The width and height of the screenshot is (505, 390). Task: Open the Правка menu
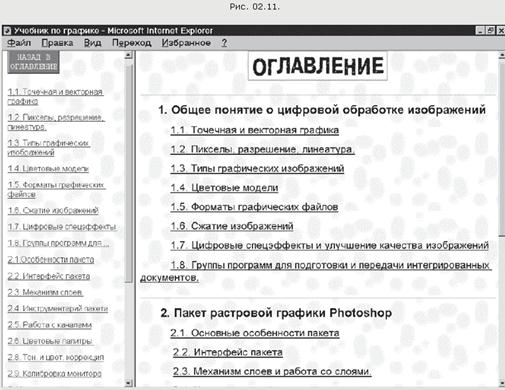[x=57, y=43]
